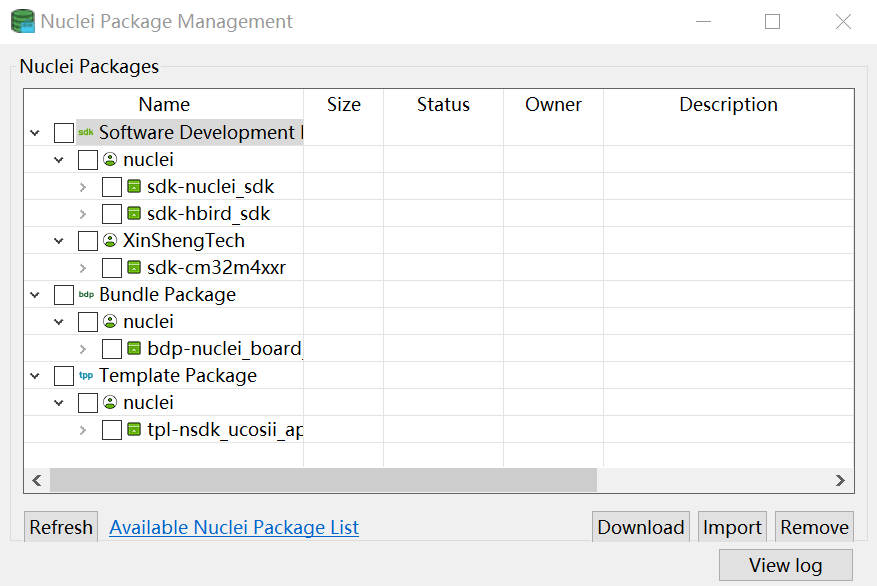
Task: Expand the sdk-nuclei_sdk node
Action: pyautogui.click(x=83, y=187)
